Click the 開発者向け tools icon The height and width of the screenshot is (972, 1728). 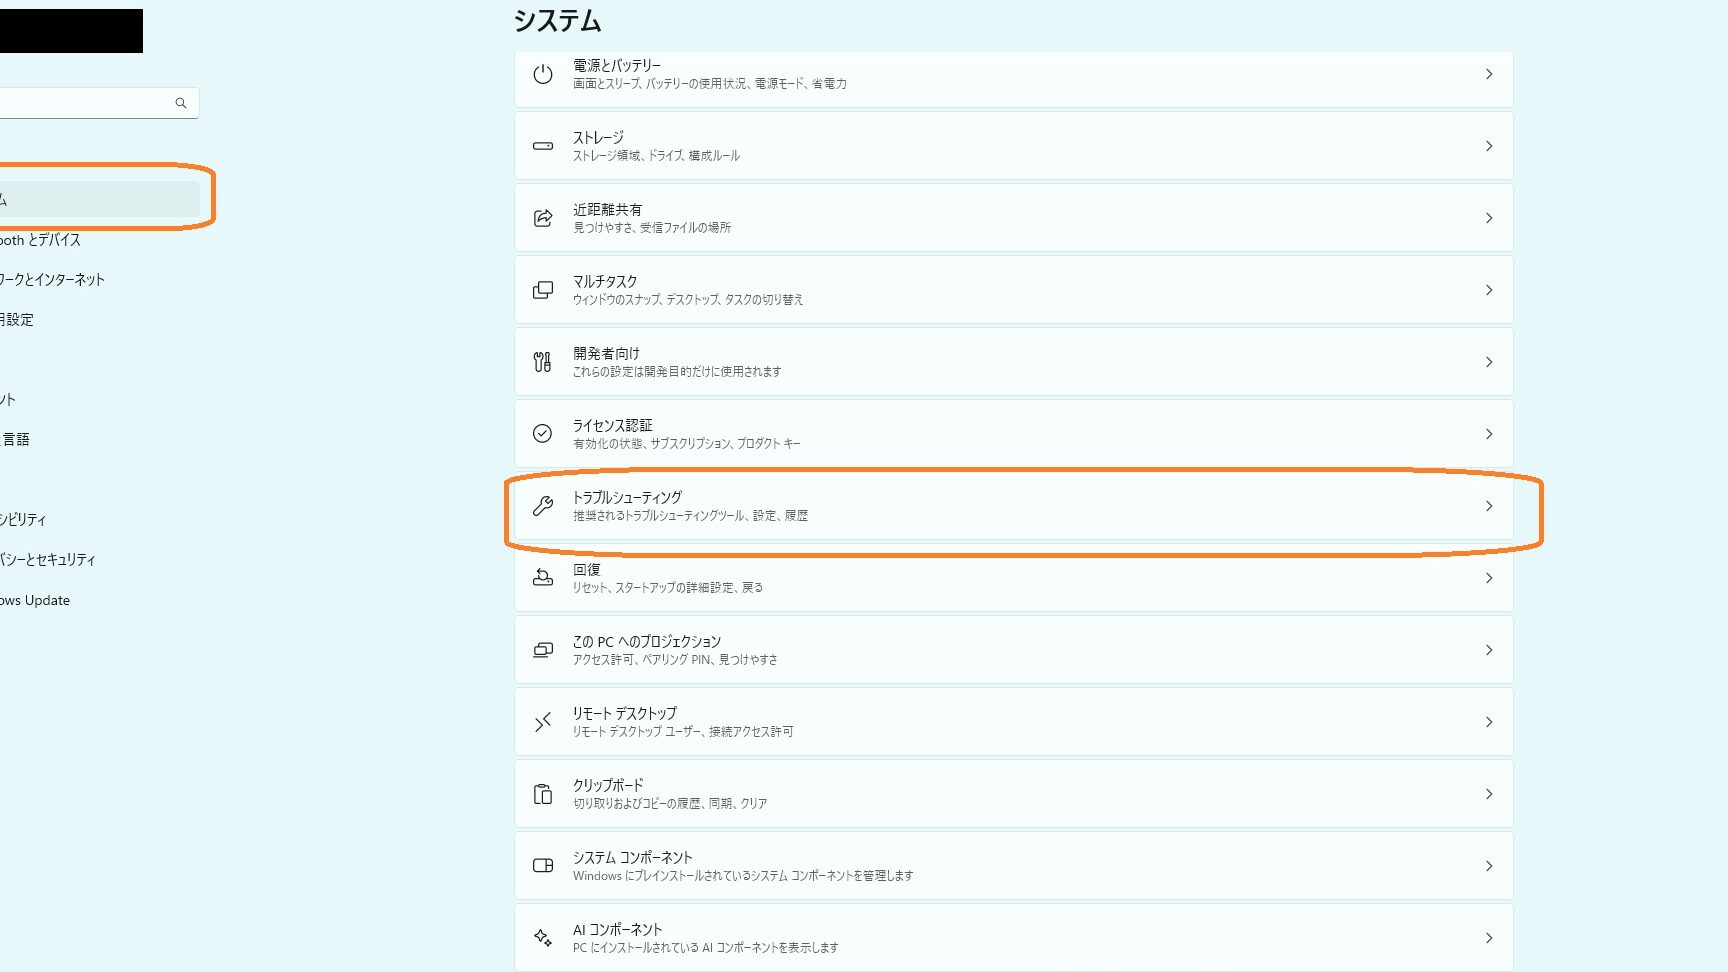543,362
